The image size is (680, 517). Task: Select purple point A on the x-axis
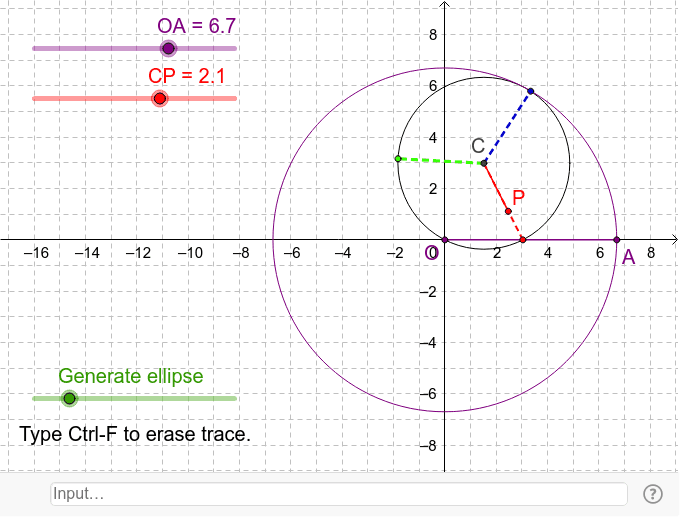pyautogui.click(x=617, y=239)
